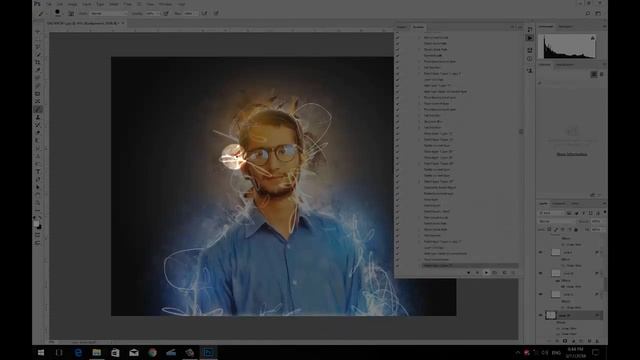Click Play selection in Actions panel
This screenshot has height=360, width=640.
pyautogui.click(x=486, y=272)
